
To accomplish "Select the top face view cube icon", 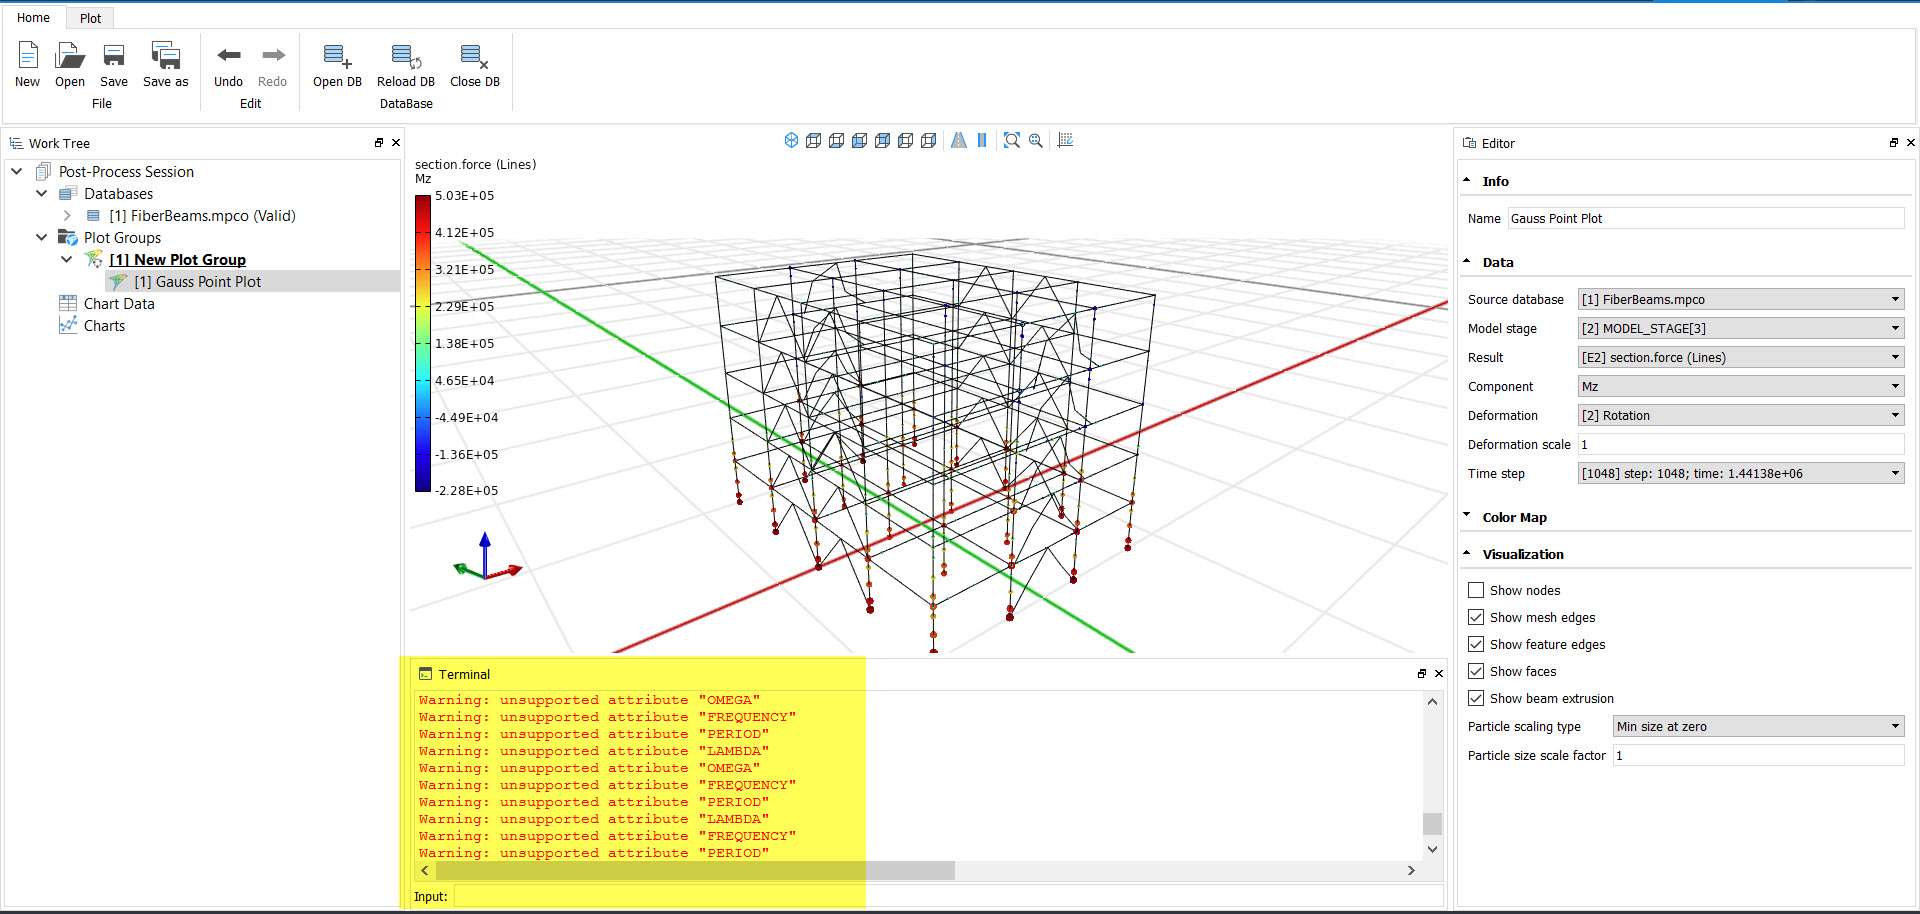I will pyautogui.click(x=814, y=140).
